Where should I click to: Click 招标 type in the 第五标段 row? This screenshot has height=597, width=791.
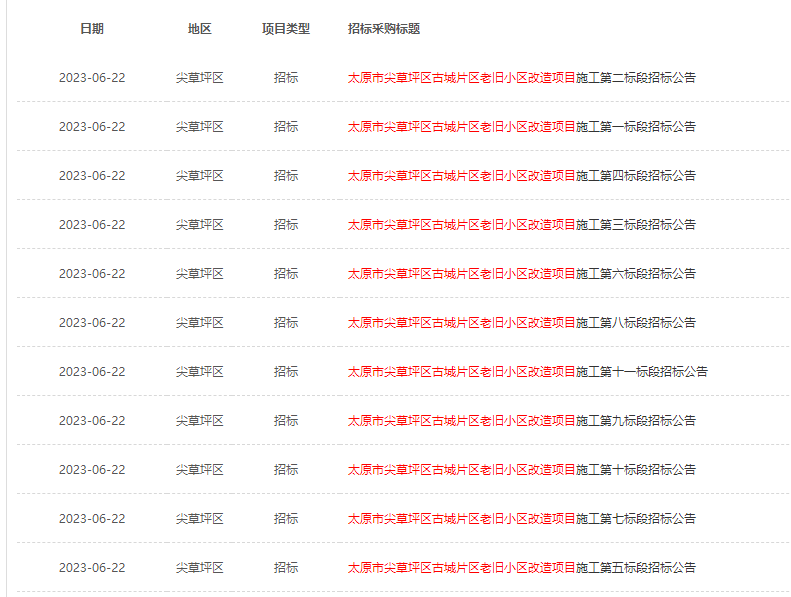286,567
